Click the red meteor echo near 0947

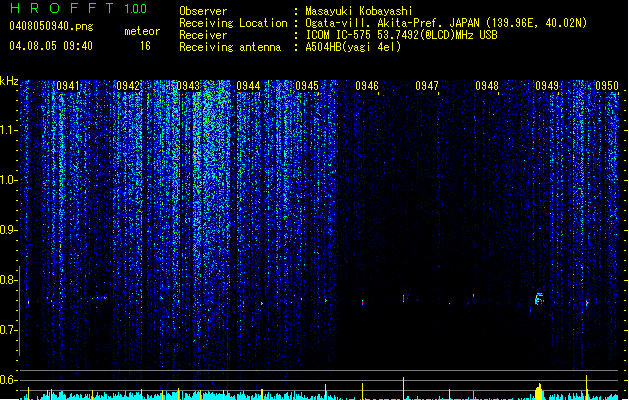click(x=404, y=299)
